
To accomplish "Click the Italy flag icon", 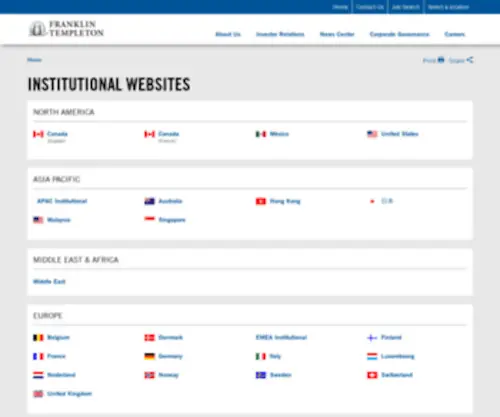I will pyautogui.click(x=261, y=356).
